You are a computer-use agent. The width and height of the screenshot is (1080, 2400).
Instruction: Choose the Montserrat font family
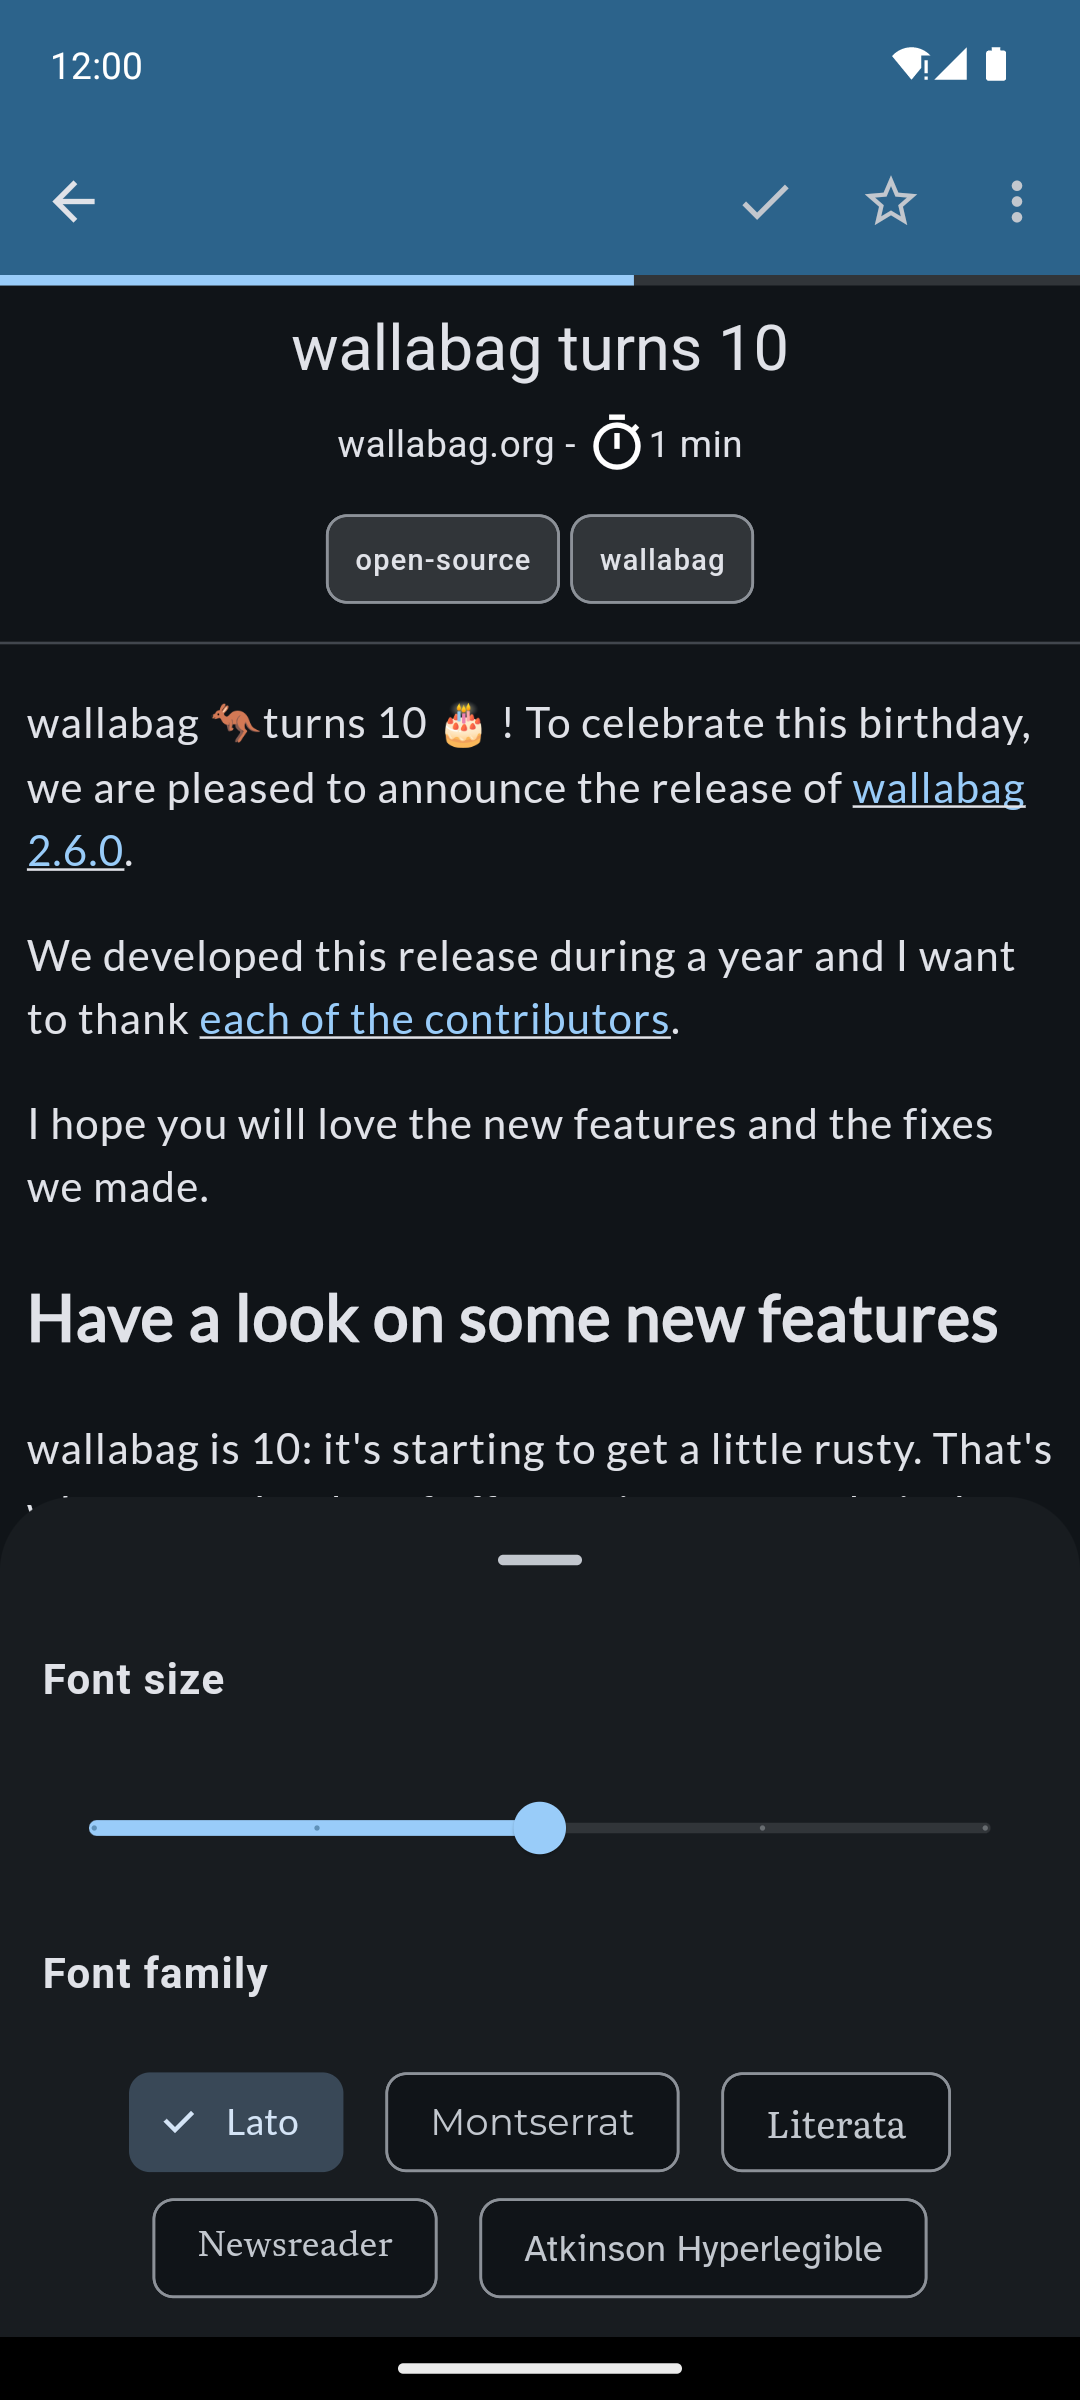point(532,2122)
